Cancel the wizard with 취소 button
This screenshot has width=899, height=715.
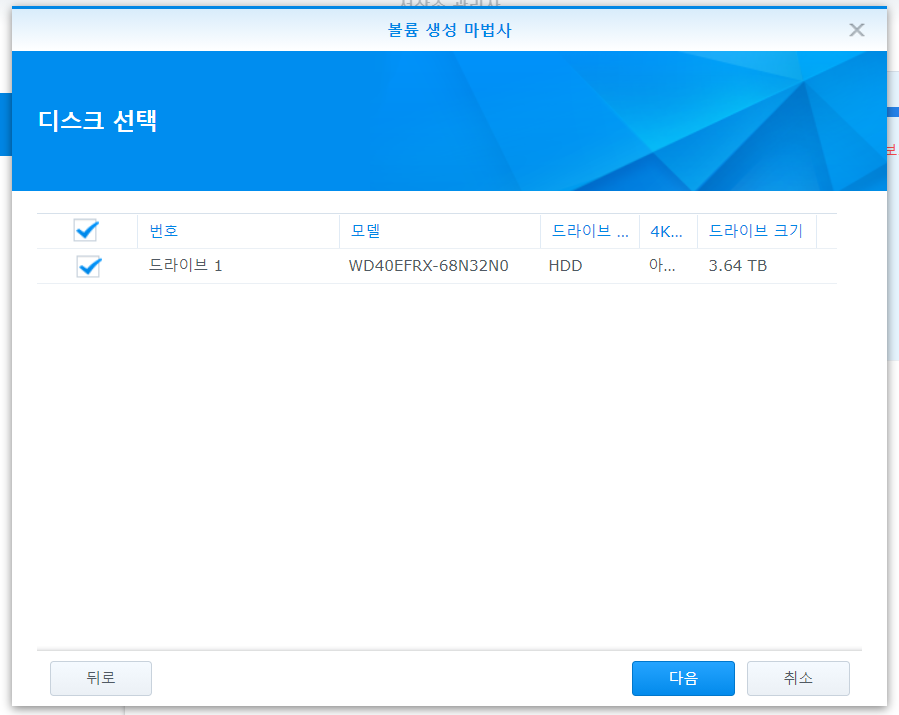tap(798, 678)
